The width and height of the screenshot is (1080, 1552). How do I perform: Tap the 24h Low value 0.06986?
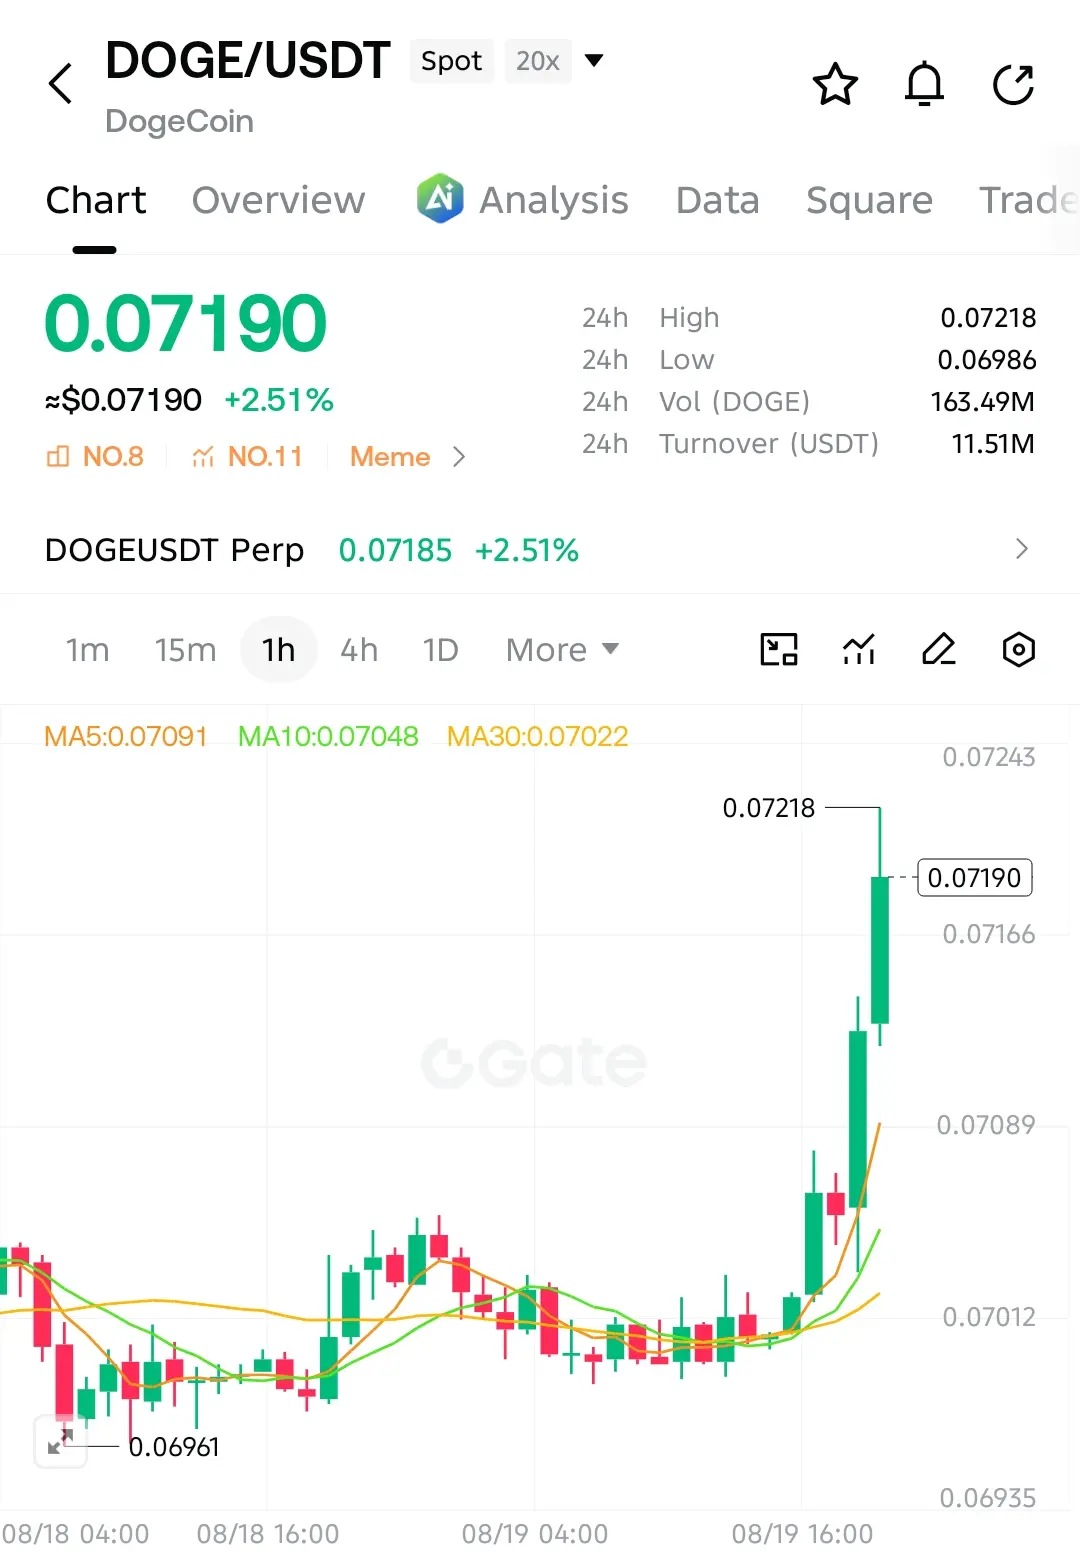tap(986, 360)
